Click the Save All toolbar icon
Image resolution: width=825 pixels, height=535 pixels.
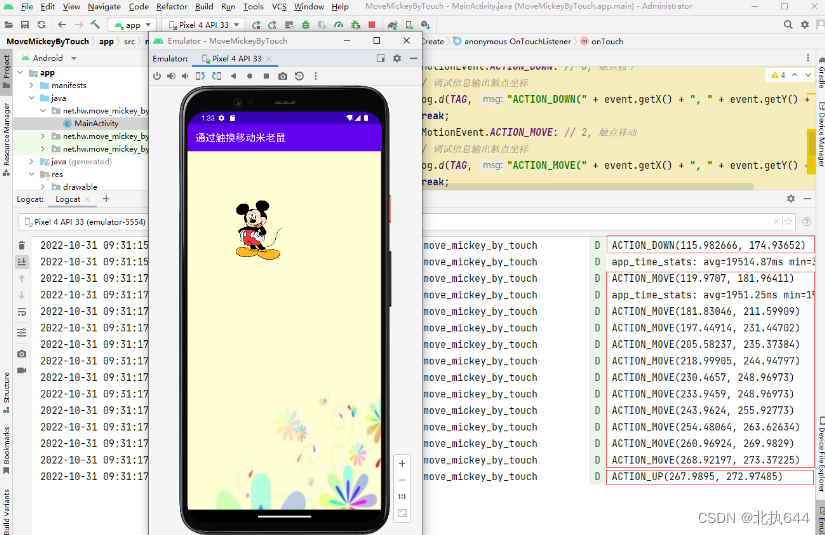pyautogui.click(x=25, y=25)
